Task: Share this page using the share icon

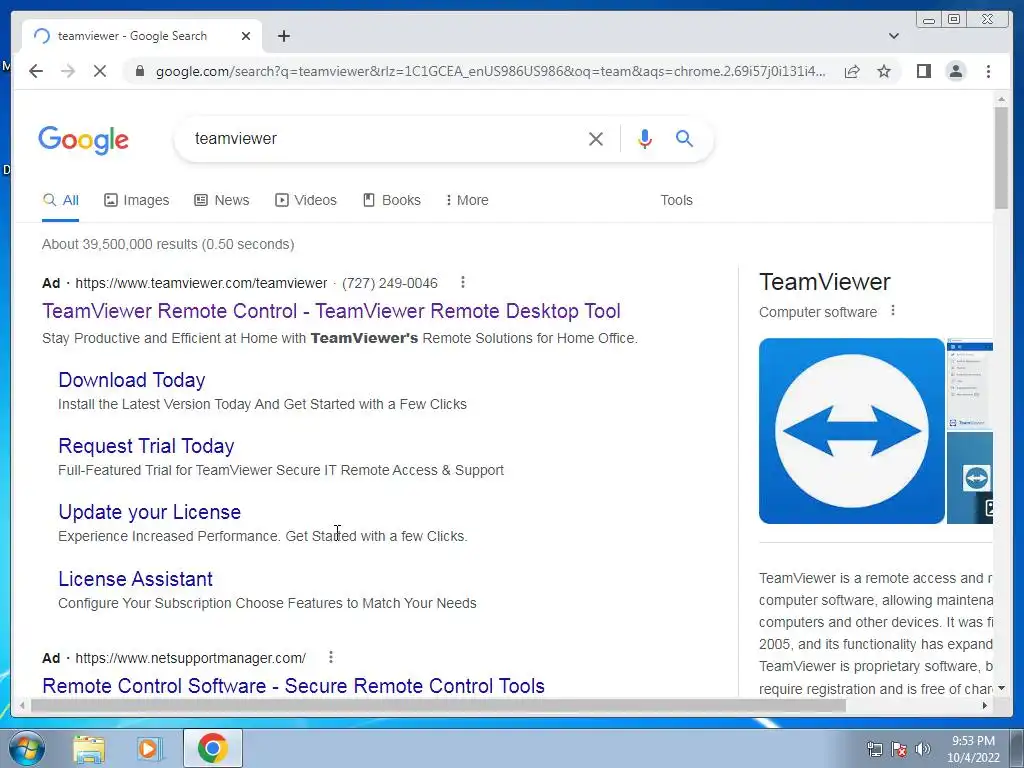Action: [x=852, y=71]
